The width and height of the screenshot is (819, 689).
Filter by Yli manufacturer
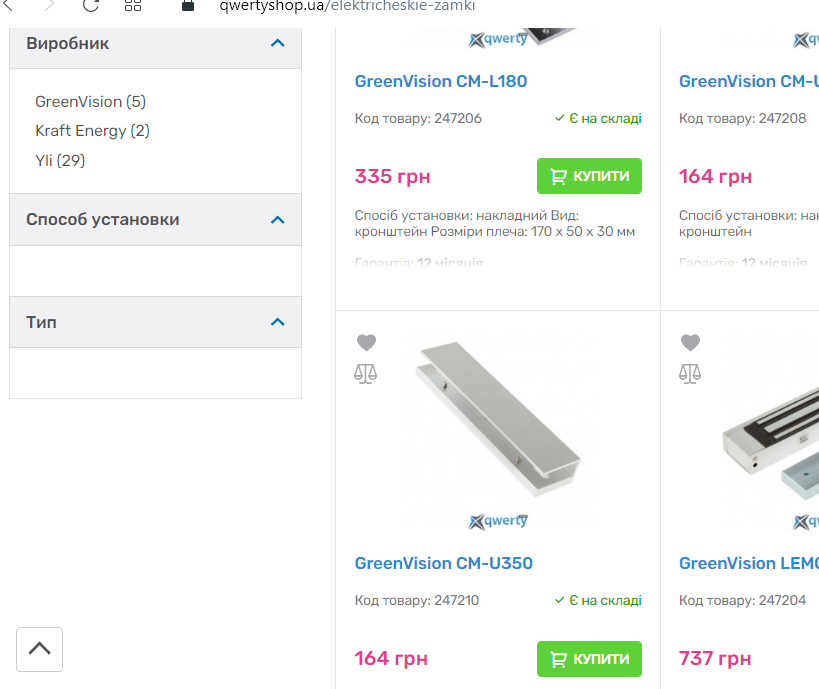point(60,160)
